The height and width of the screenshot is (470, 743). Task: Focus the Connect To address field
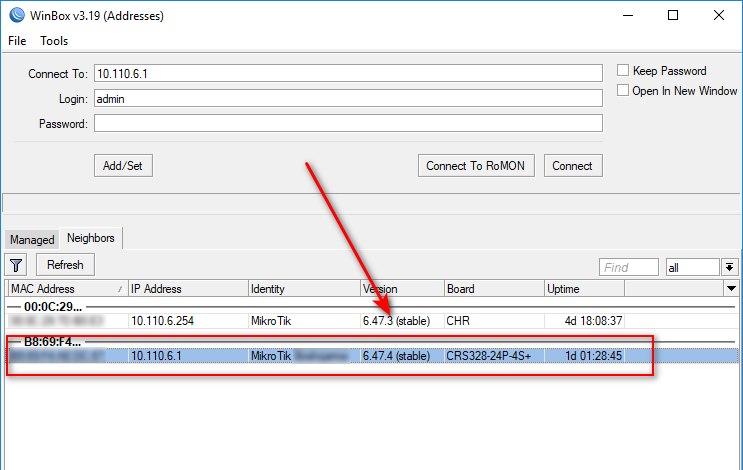pos(348,73)
